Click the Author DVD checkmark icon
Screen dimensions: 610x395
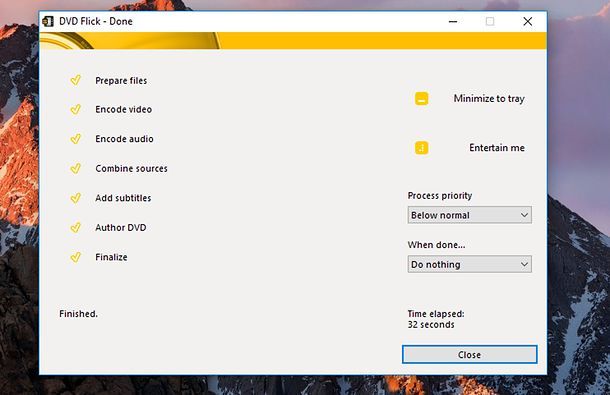(x=75, y=228)
